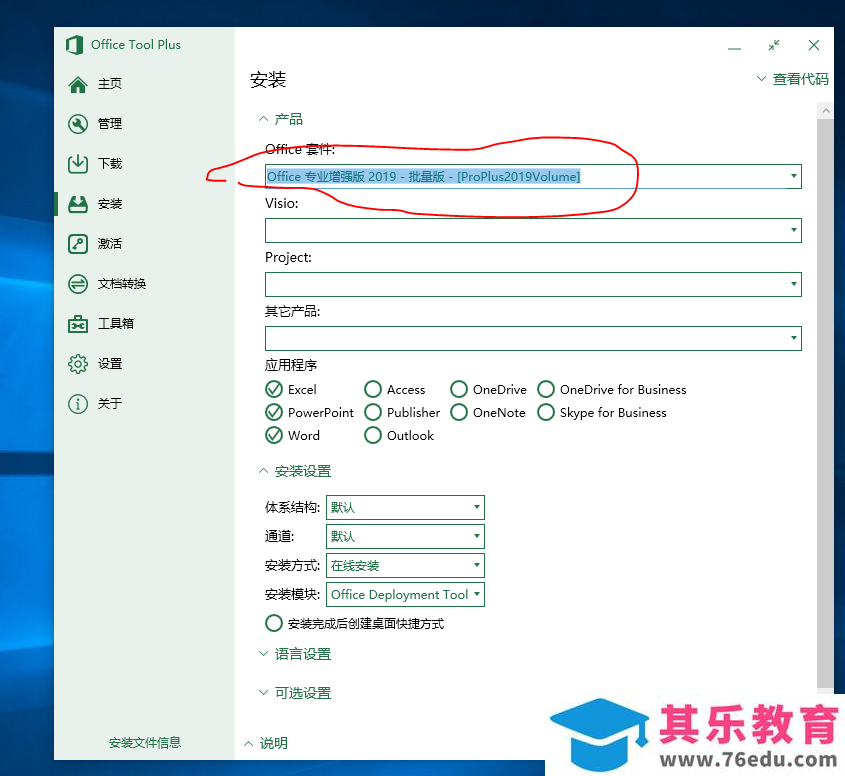Uncheck the Excel application

point(274,389)
